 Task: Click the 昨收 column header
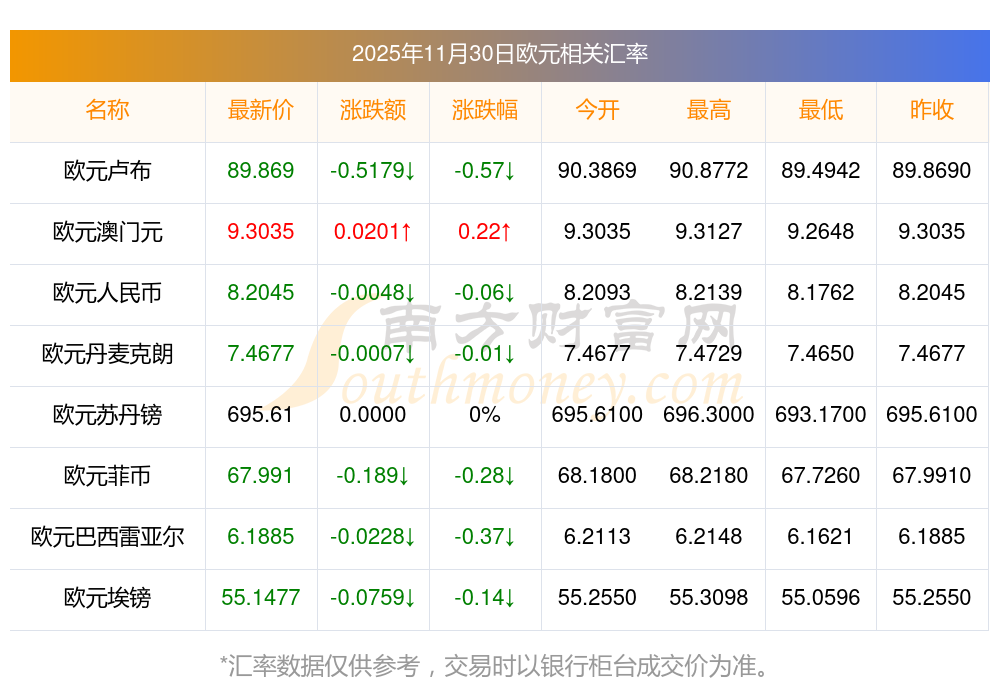(931, 110)
